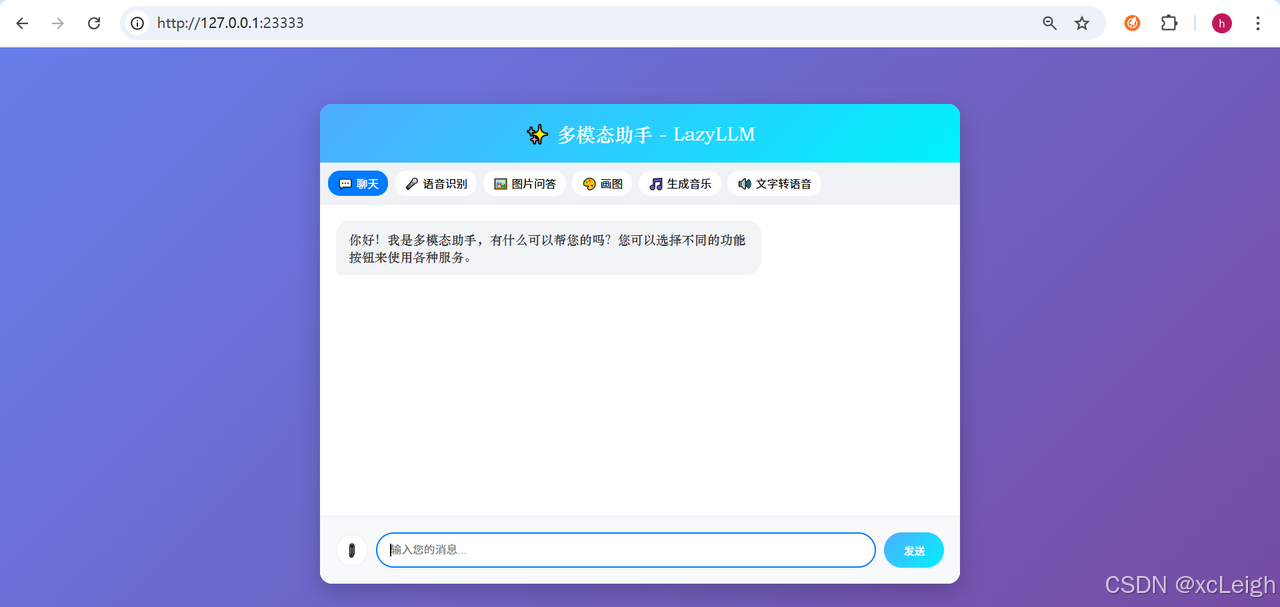This screenshot has width=1280, height=607.
Task: Click the browser forward arrow
Action: 58,23
